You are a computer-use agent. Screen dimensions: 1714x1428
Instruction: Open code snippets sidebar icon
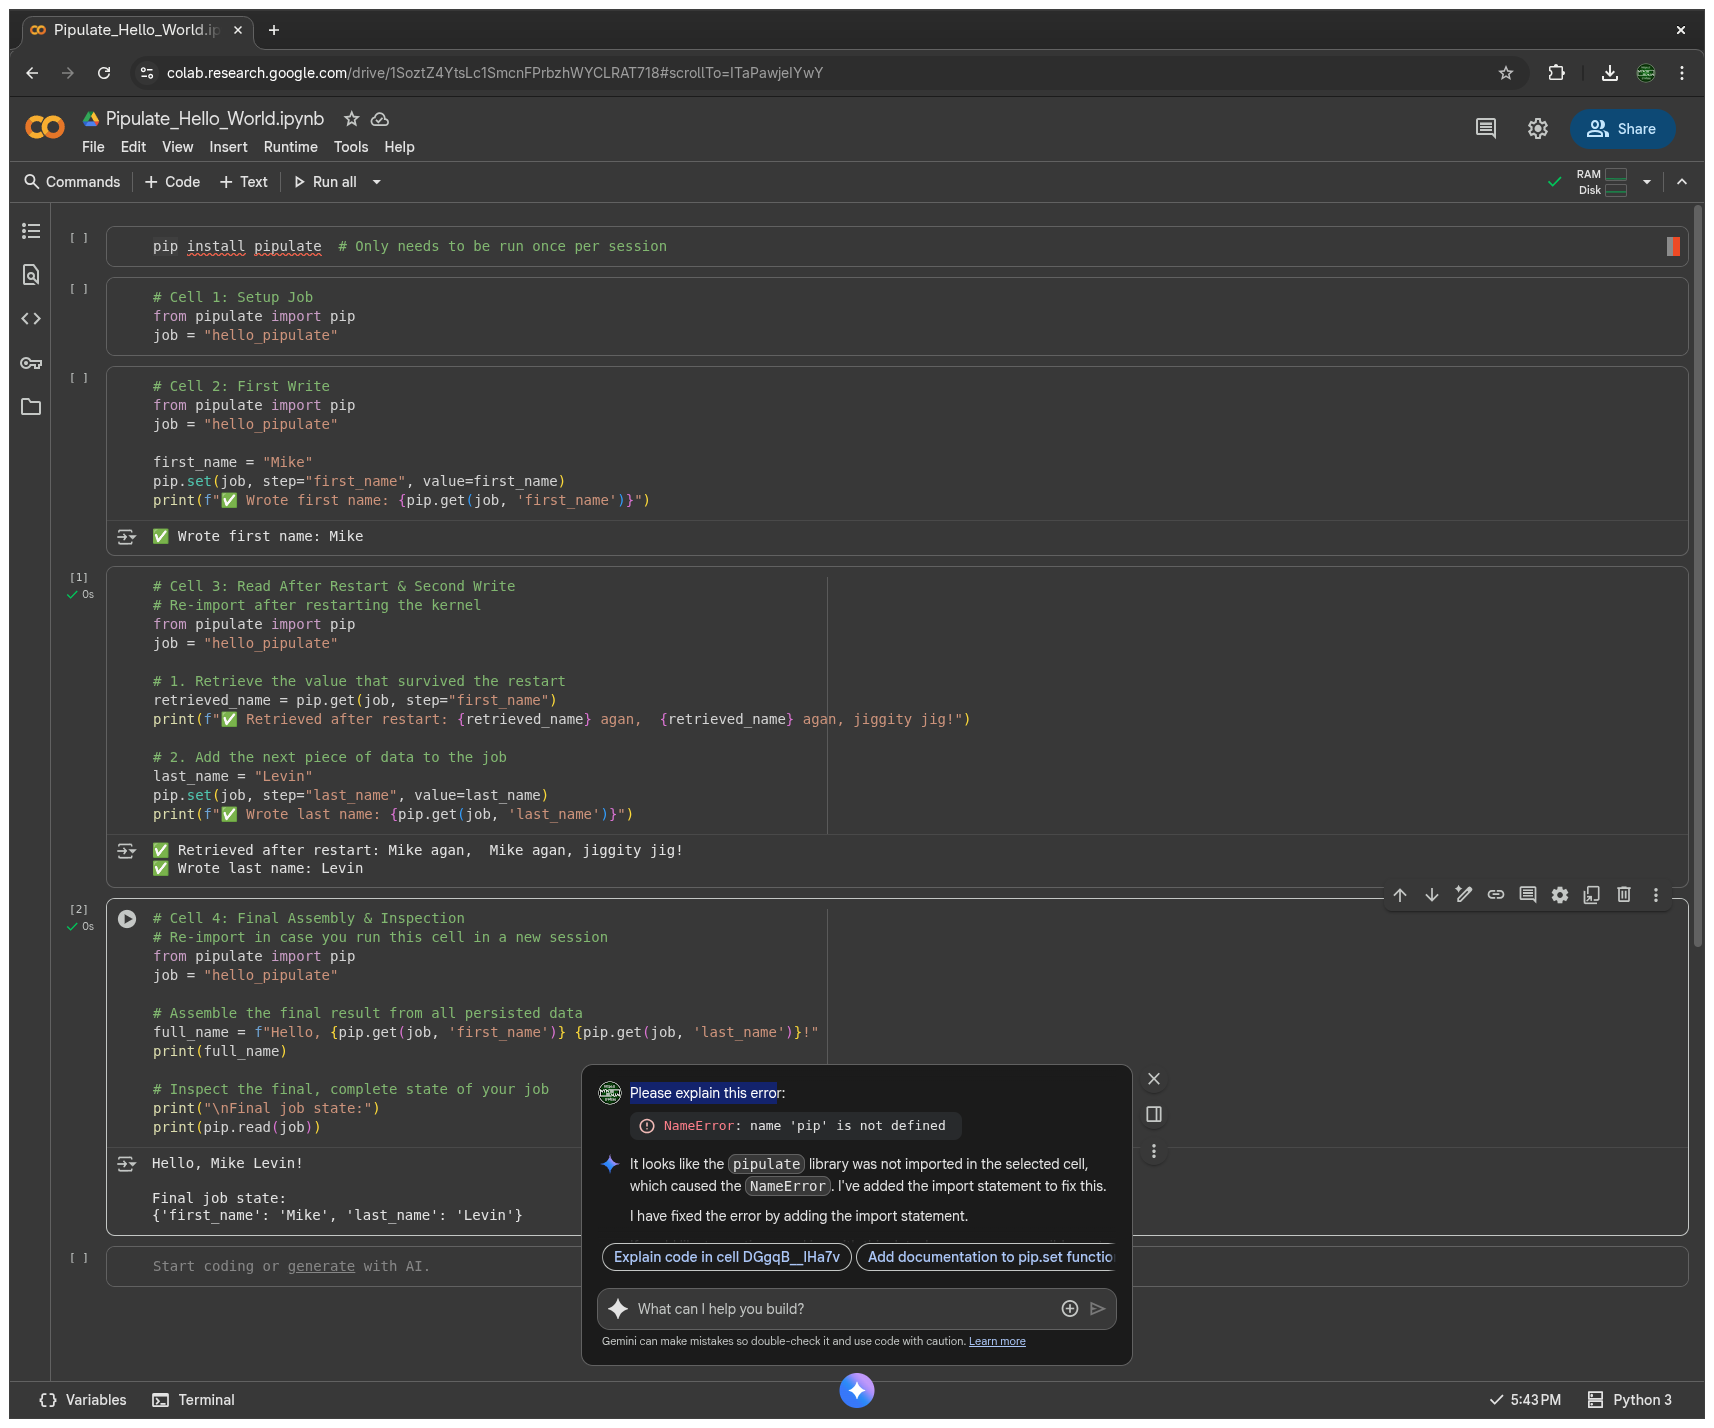point(31,319)
